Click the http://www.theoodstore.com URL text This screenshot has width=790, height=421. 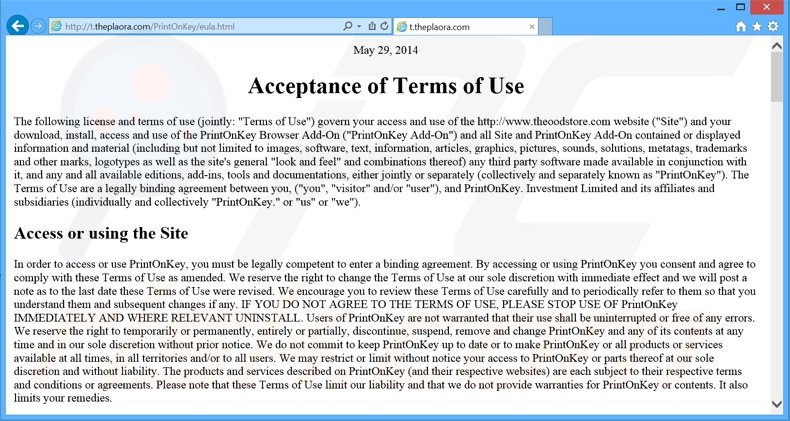(x=544, y=121)
